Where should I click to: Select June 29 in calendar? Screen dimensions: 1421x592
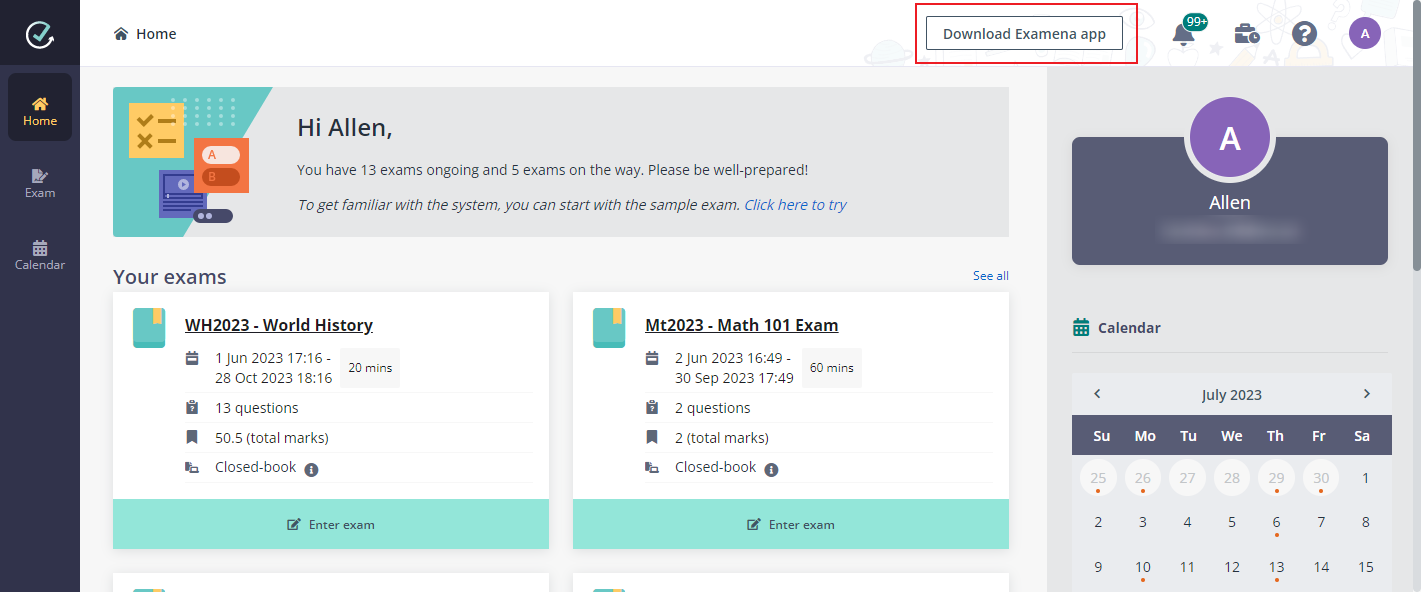(1277, 478)
